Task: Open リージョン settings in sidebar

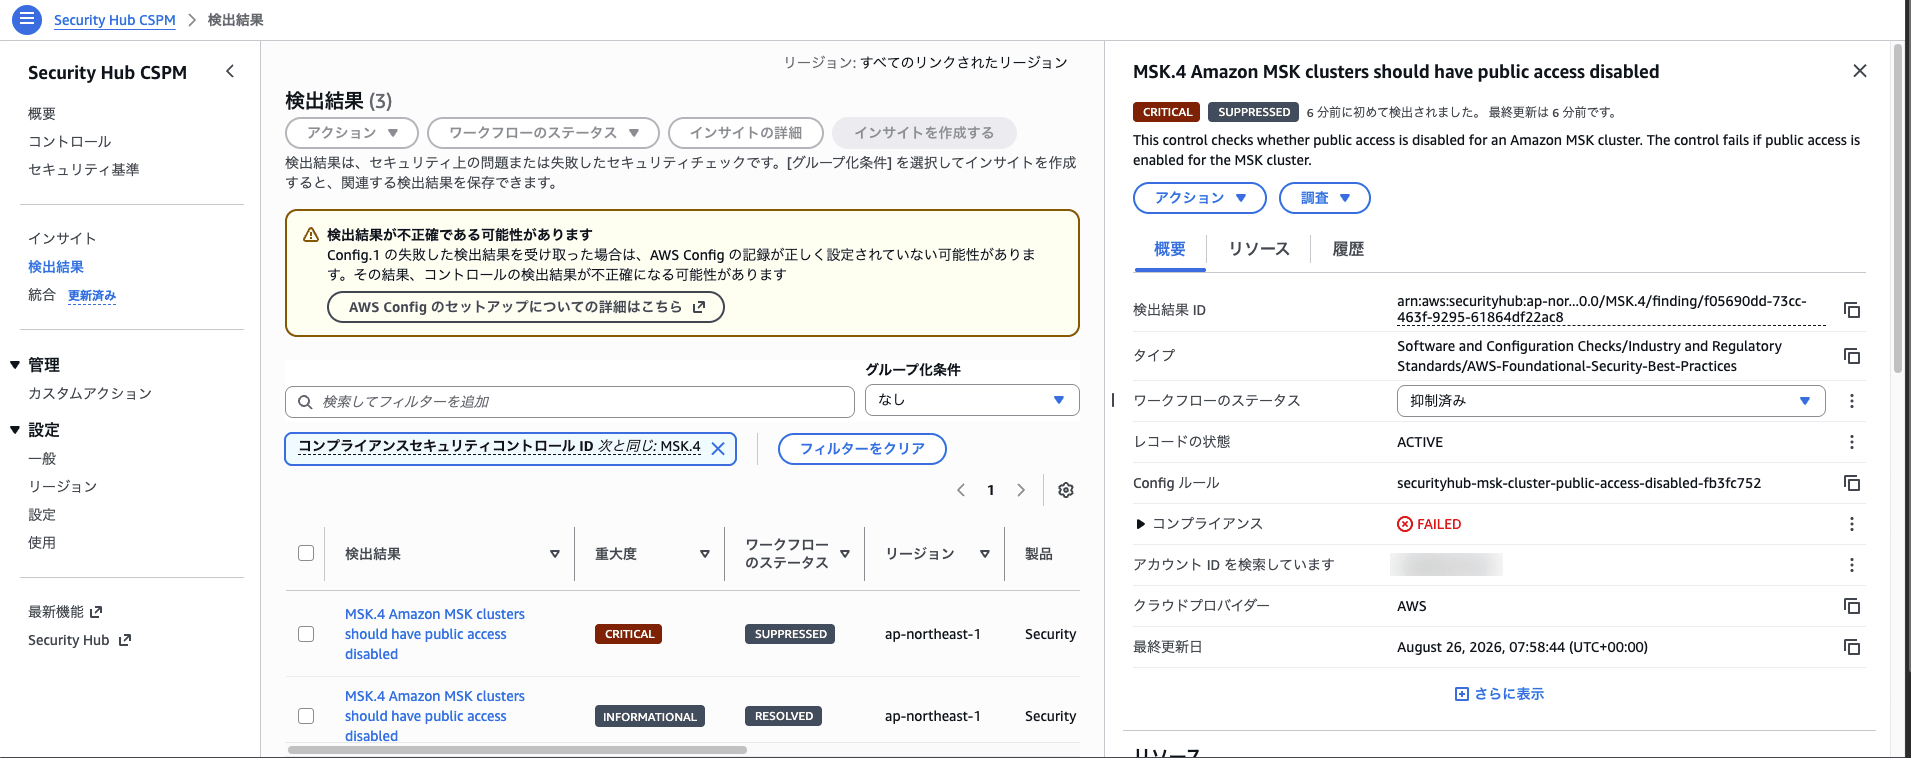Action: (x=62, y=487)
